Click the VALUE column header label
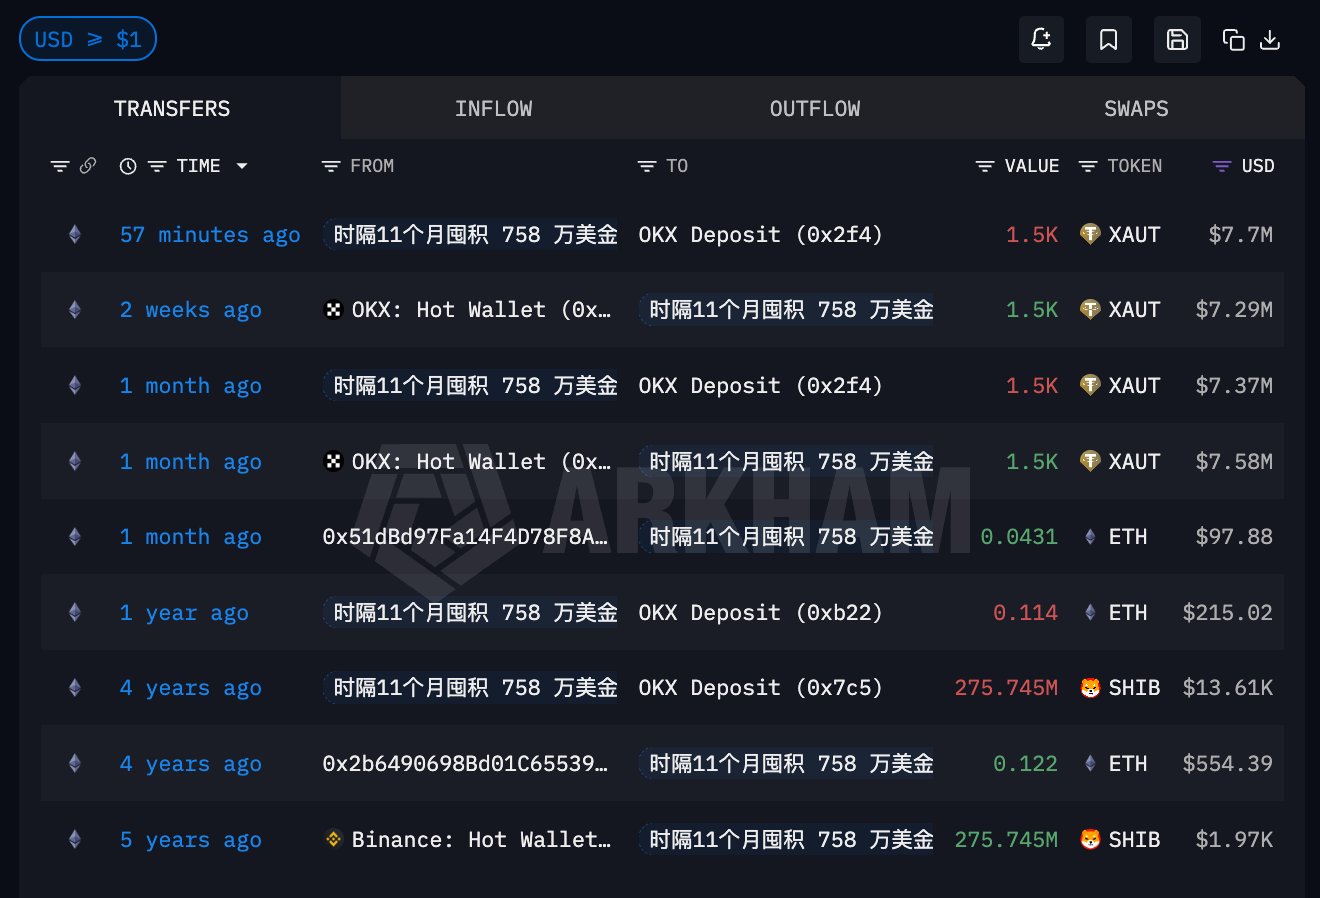1320x898 pixels. (x=1032, y=166)
